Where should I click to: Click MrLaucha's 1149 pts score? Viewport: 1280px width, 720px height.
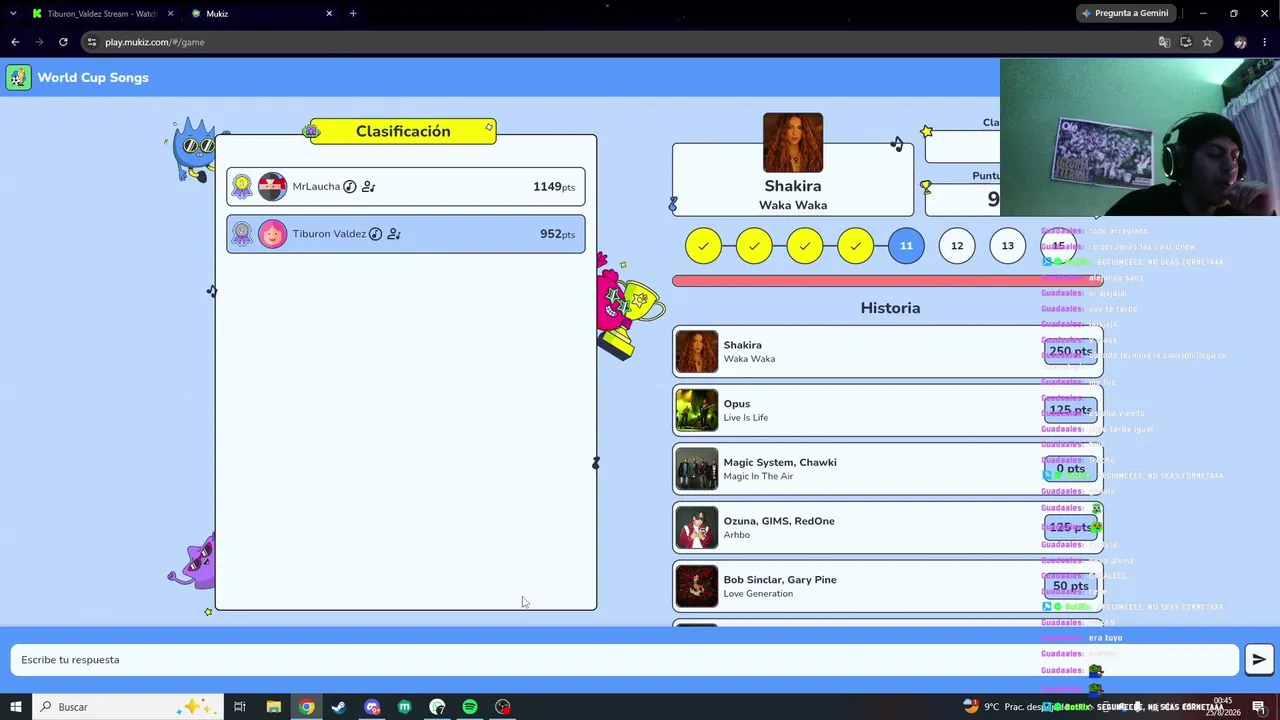[554, 187]
